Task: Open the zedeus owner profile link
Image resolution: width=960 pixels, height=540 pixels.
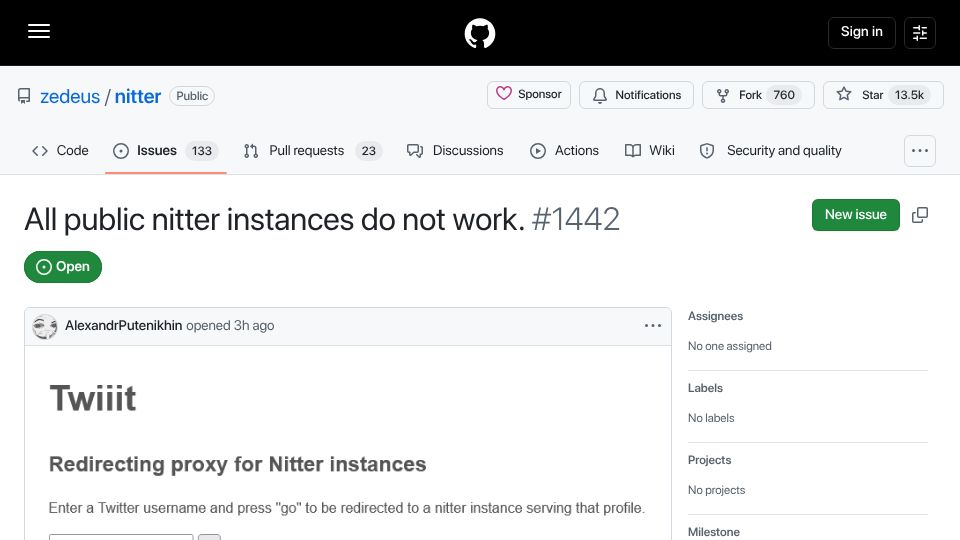Action: pos(70,96)
